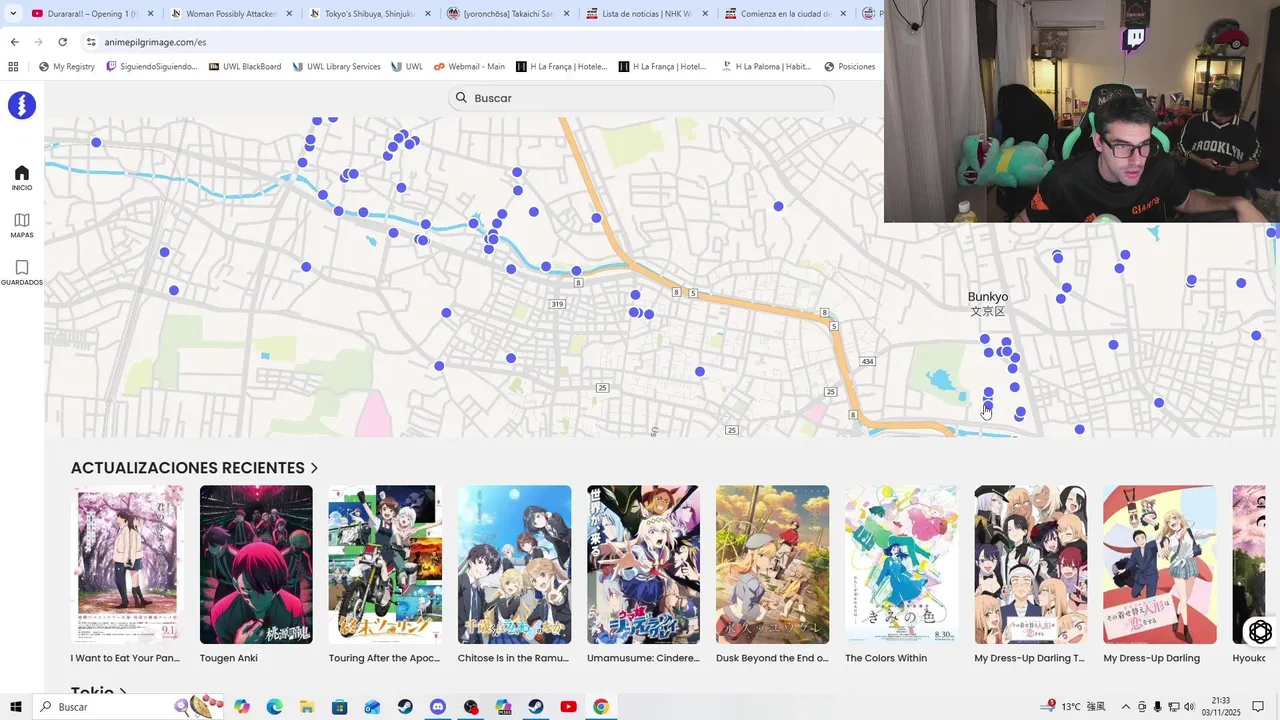Open the UWL BlackBoard bookmark
Image resolution: width=1280 pixels, height=720 pixels.
(245, 67)
